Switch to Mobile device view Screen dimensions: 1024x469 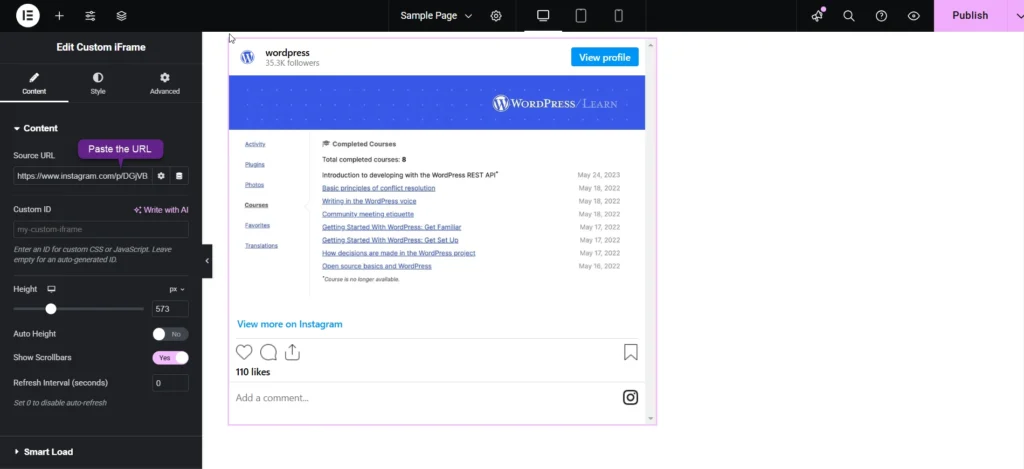pyautogui.click(x=618, y=16)
